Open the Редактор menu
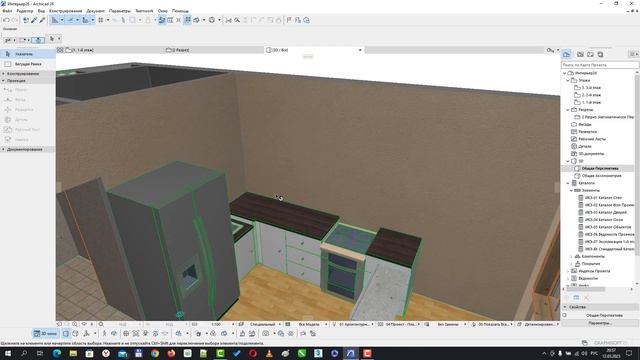640x360 pixels. pyautogui.click(x=25, y=11)
